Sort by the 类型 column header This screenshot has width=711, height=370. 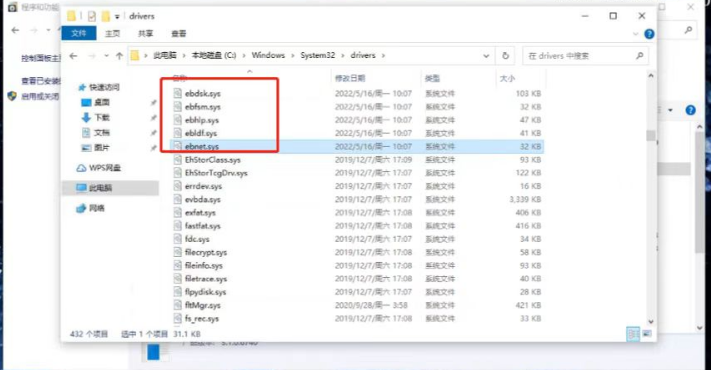pyautogui.click(x=432, y=78)
